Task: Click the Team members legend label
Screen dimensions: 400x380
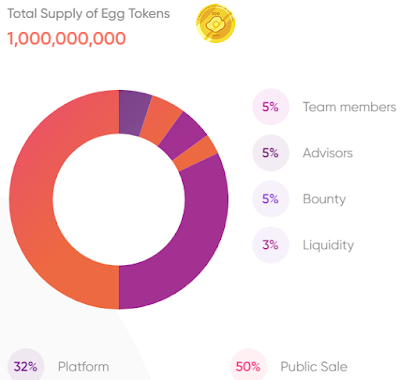Action: 349,107
